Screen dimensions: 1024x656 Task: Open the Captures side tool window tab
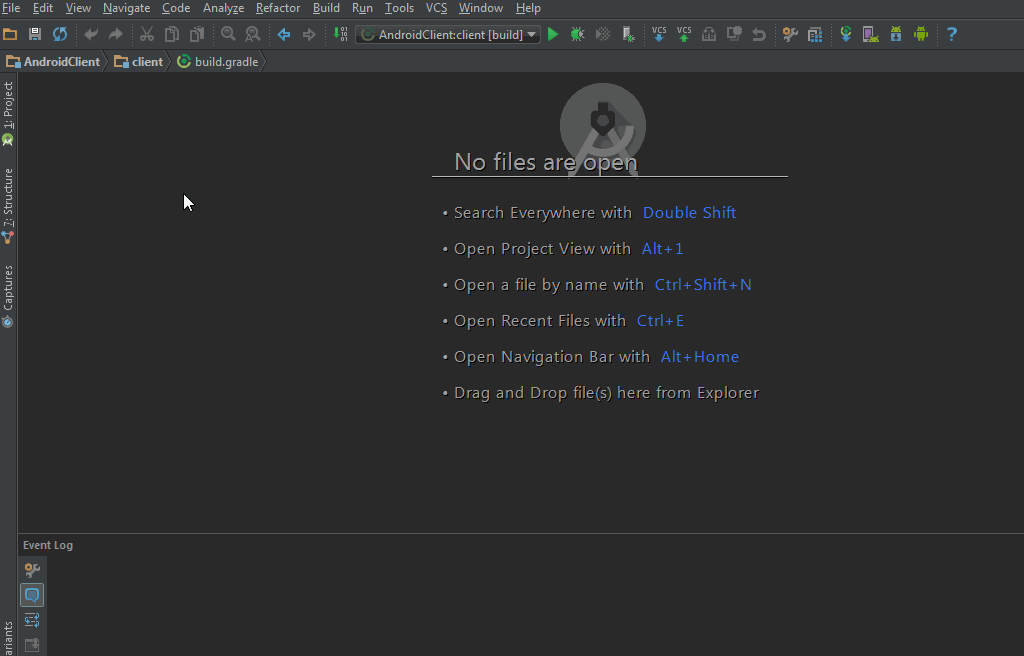(8, 296)
